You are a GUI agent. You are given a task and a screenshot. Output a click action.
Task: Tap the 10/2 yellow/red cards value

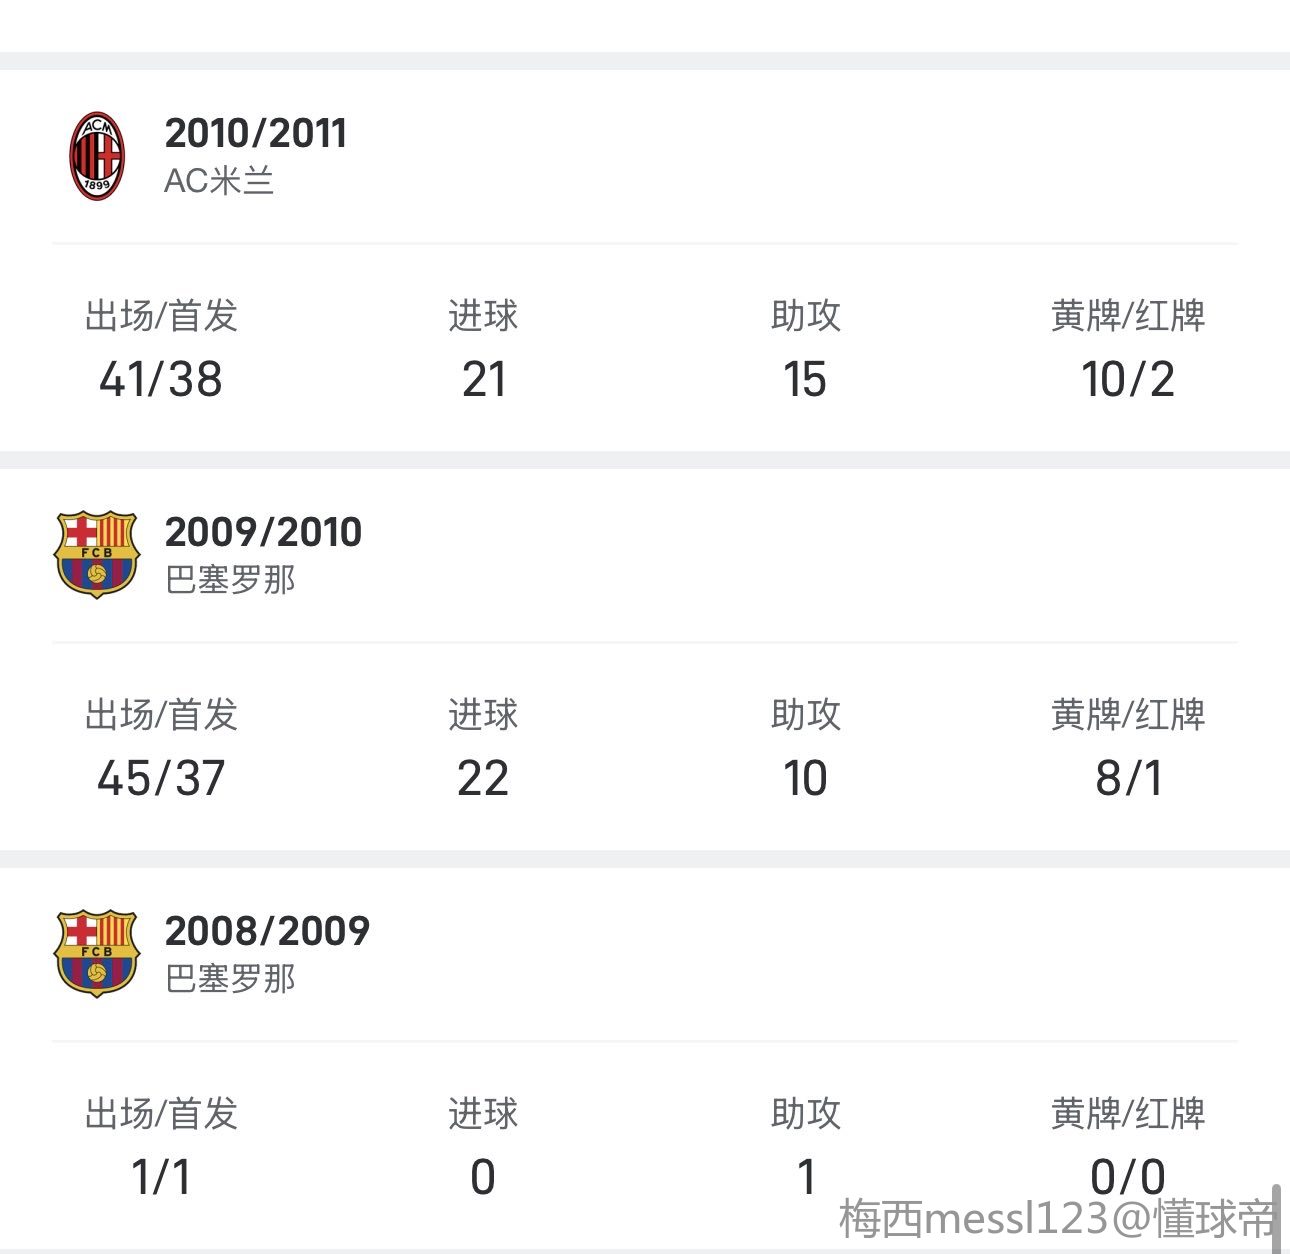pos(1127,380)
